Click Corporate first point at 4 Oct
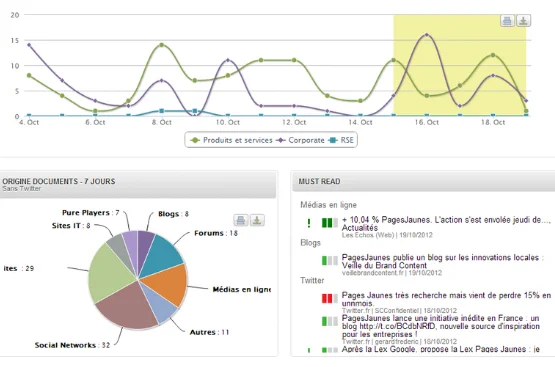Viewport: 555px width, 367px height. (29, 45)
